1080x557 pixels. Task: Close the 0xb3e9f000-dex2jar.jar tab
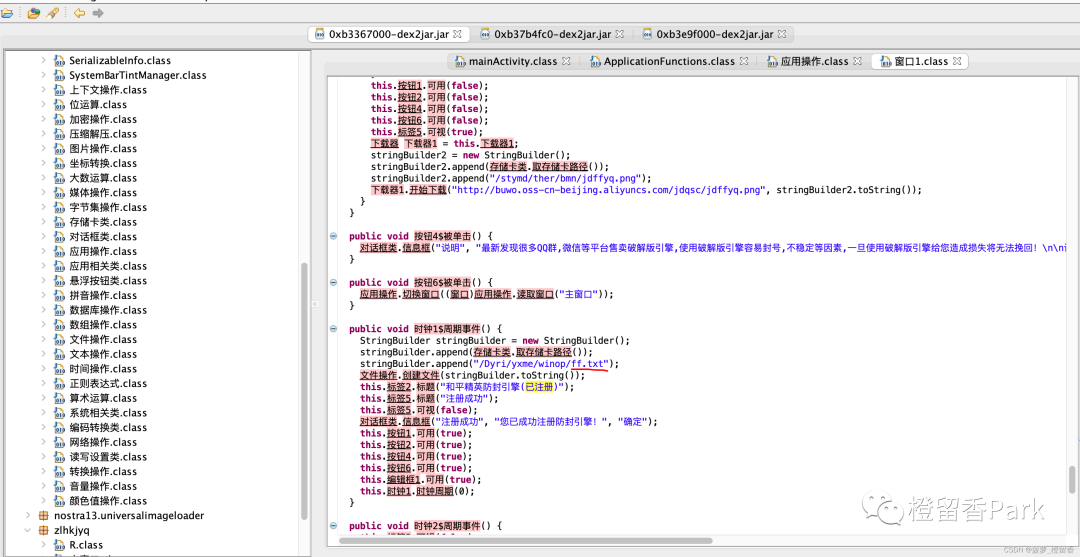click(x=783, y=34)
